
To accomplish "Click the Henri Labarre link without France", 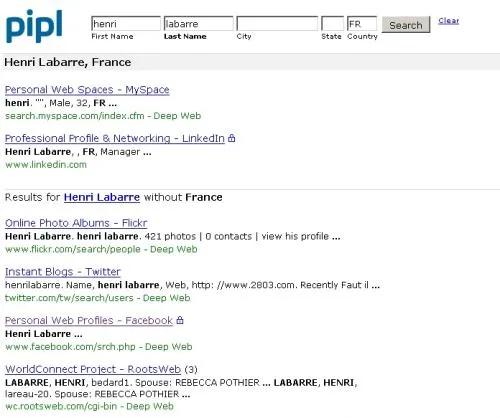I will pos(102,197).
